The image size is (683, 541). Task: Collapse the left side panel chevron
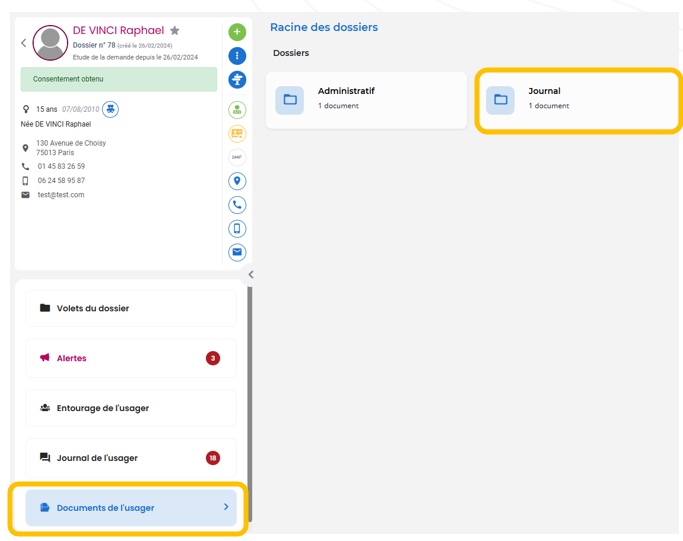251,275
